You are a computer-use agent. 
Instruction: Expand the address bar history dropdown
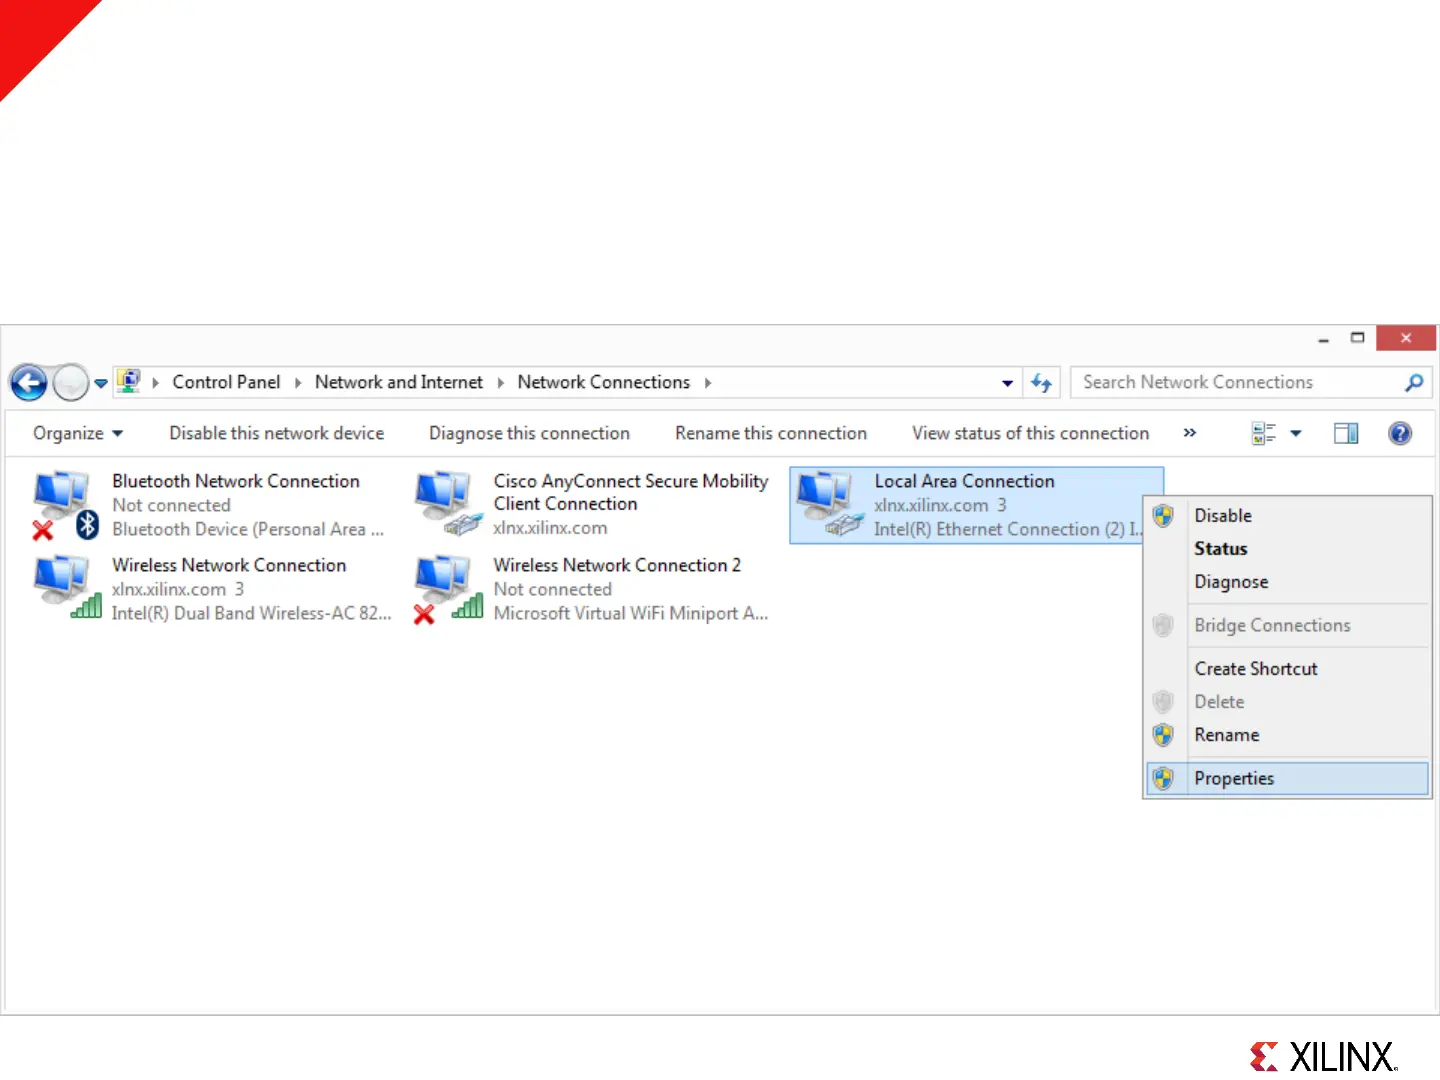click(x=1007, y=383)
